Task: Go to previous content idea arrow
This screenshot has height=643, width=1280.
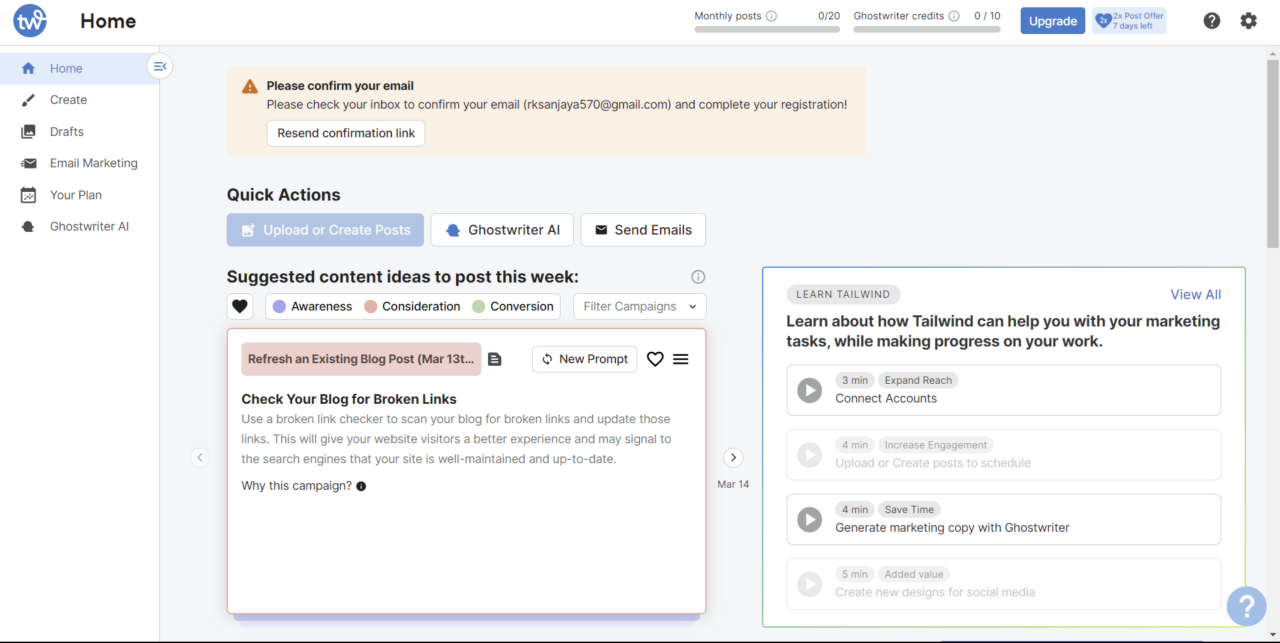Action: 200,457
